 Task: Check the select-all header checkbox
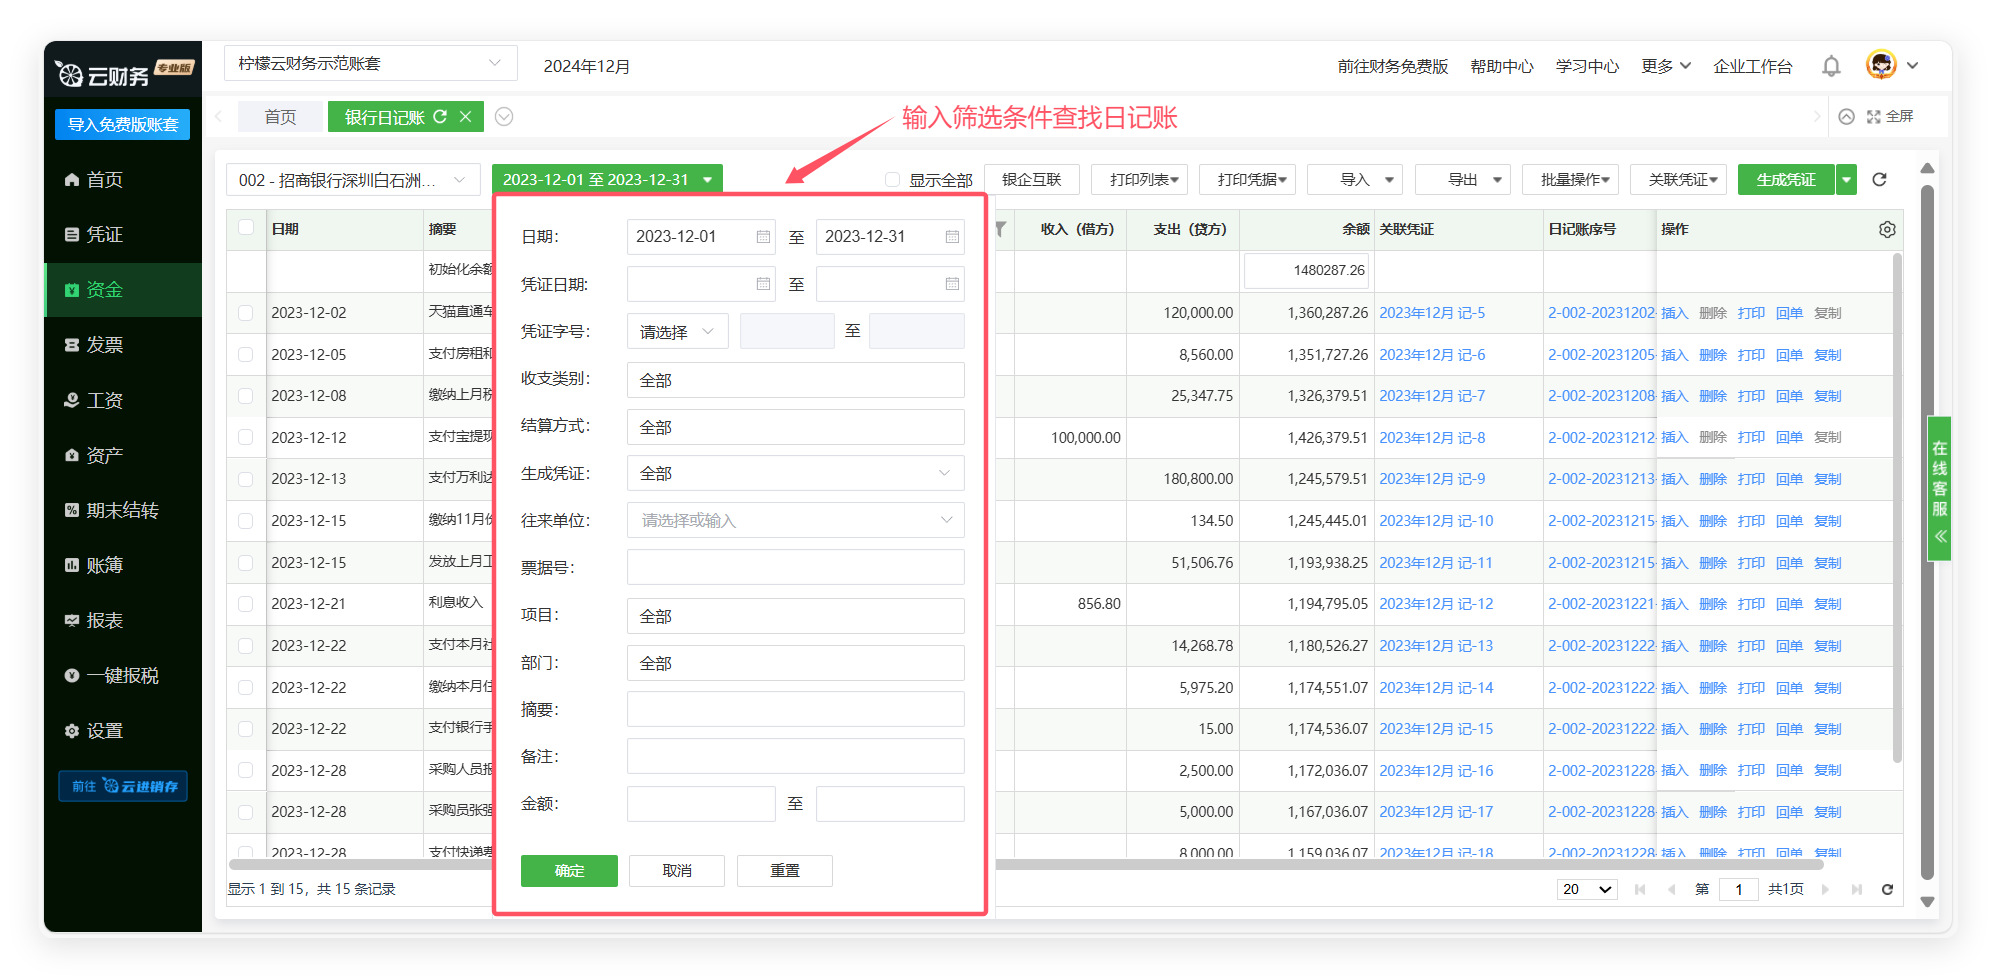[x=246, y=228]
